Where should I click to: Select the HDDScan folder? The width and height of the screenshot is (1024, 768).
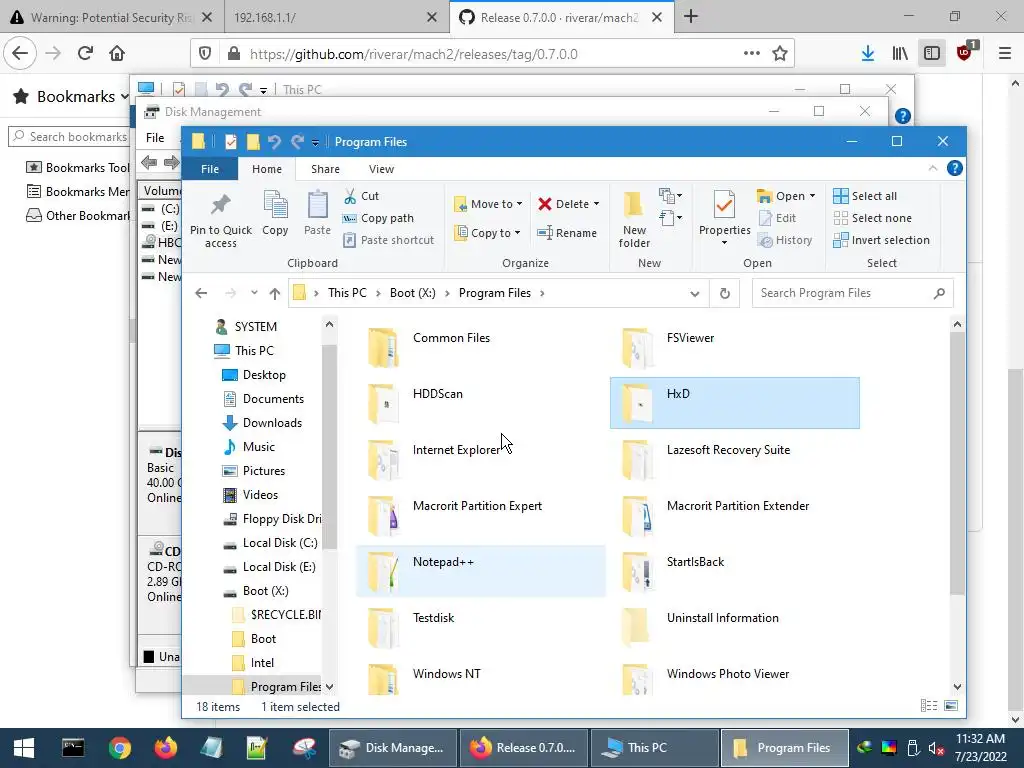pos(480,403)
